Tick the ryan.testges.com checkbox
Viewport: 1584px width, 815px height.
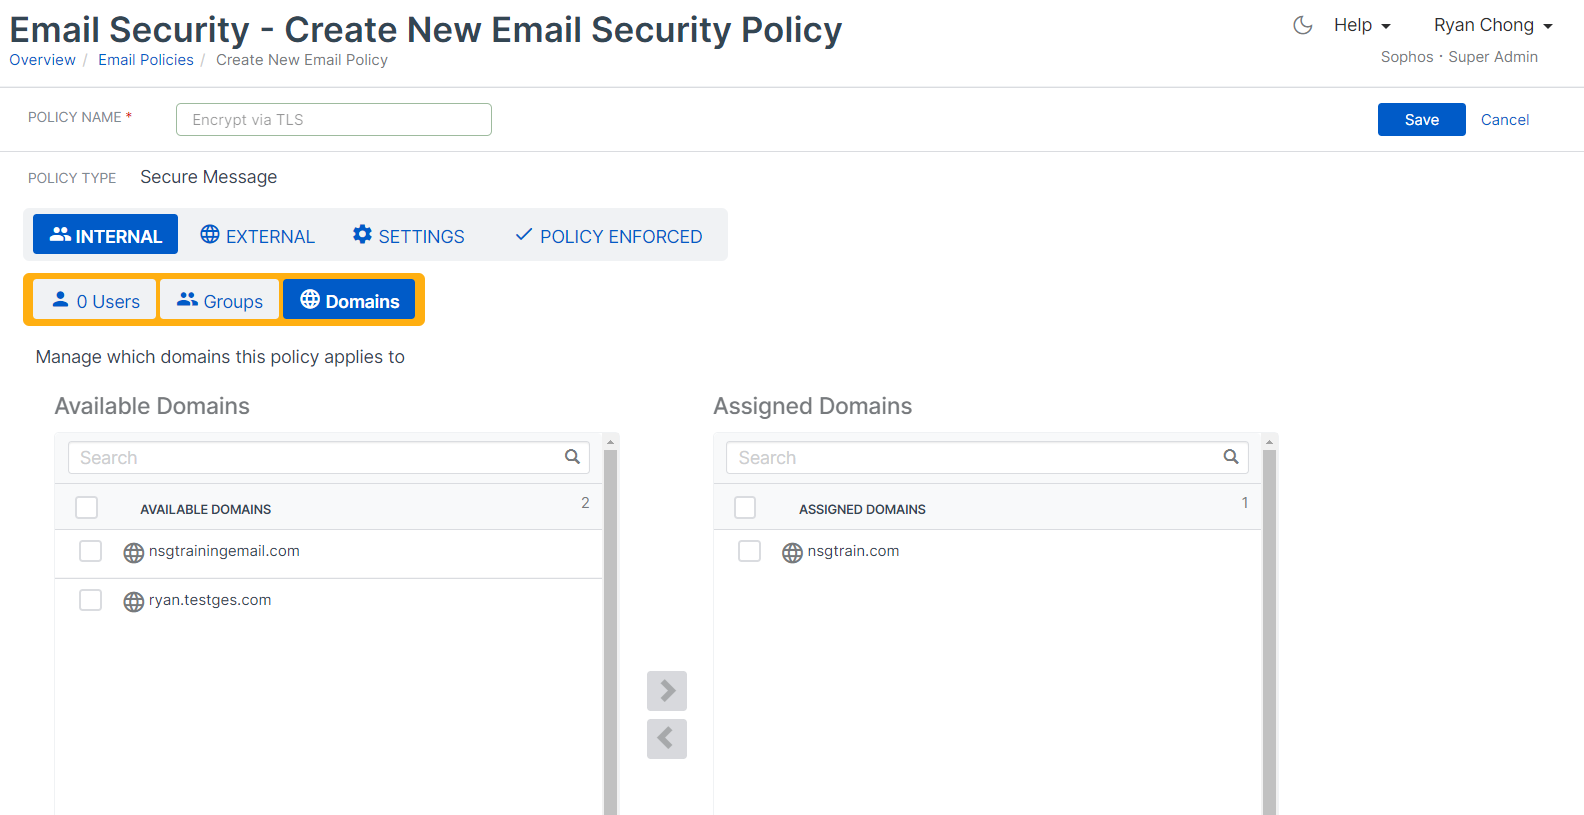coord(91,600)
